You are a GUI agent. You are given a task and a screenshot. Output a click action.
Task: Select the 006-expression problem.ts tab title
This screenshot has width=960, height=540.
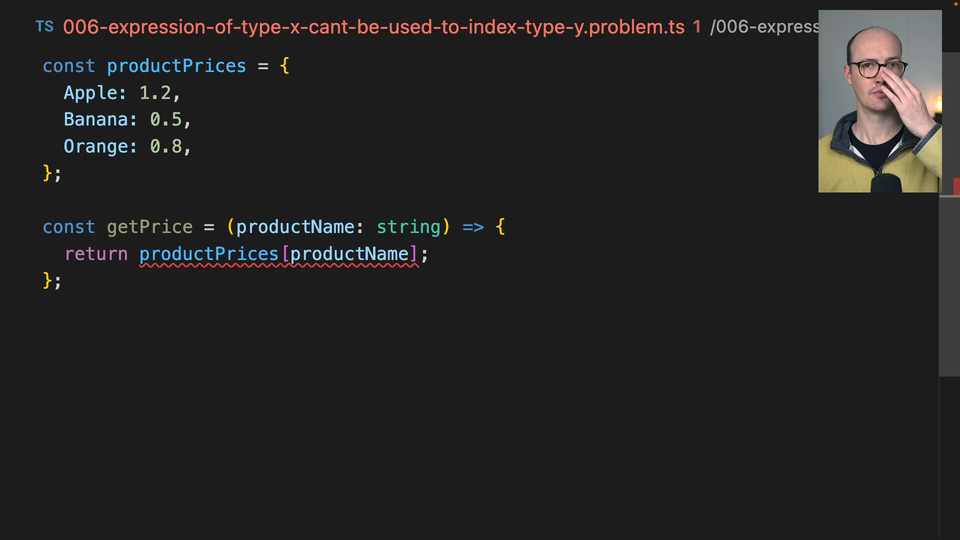pyautogui.click(x=373, y=27)
